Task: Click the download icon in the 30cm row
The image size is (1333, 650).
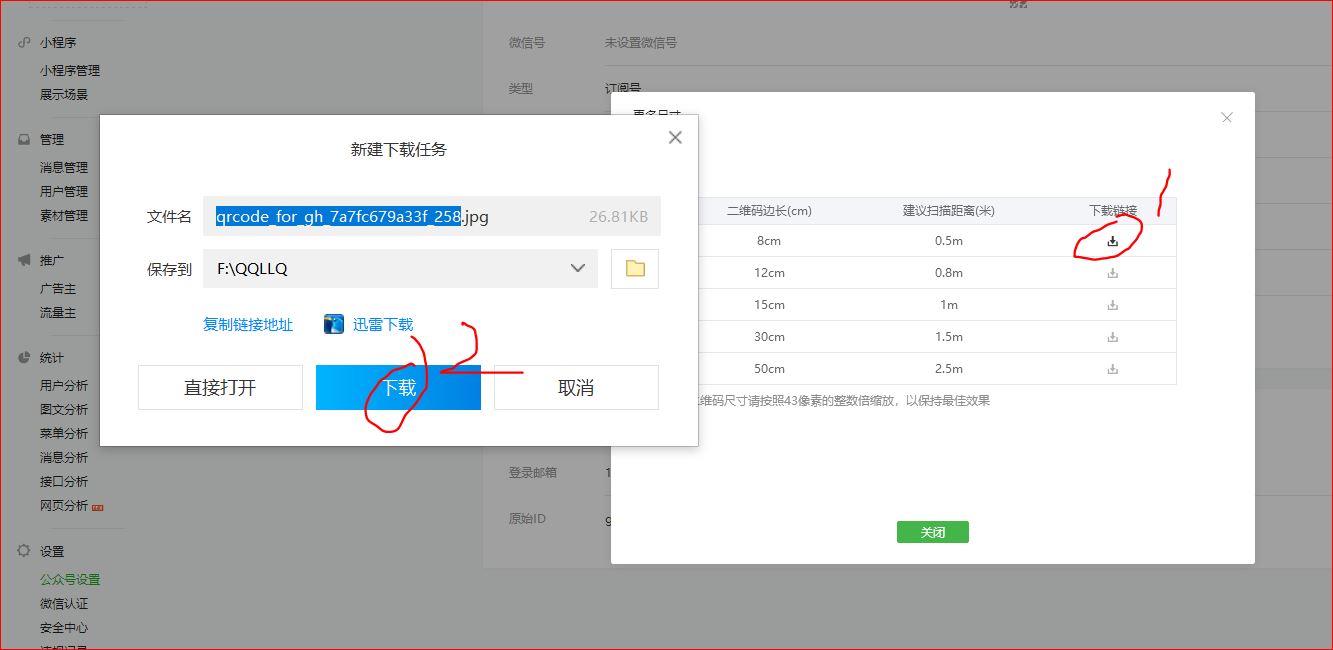Action: pos(1113,337)
